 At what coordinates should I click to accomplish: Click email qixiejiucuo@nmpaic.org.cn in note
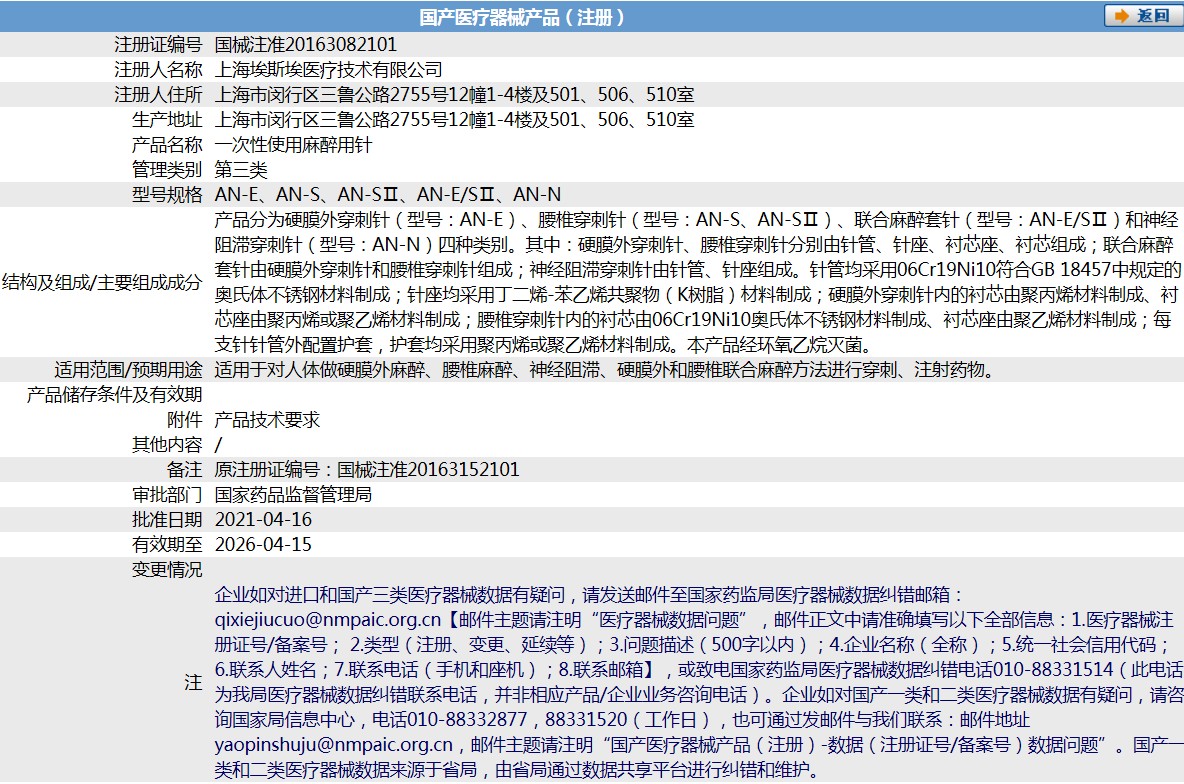[x=328, y=619]
